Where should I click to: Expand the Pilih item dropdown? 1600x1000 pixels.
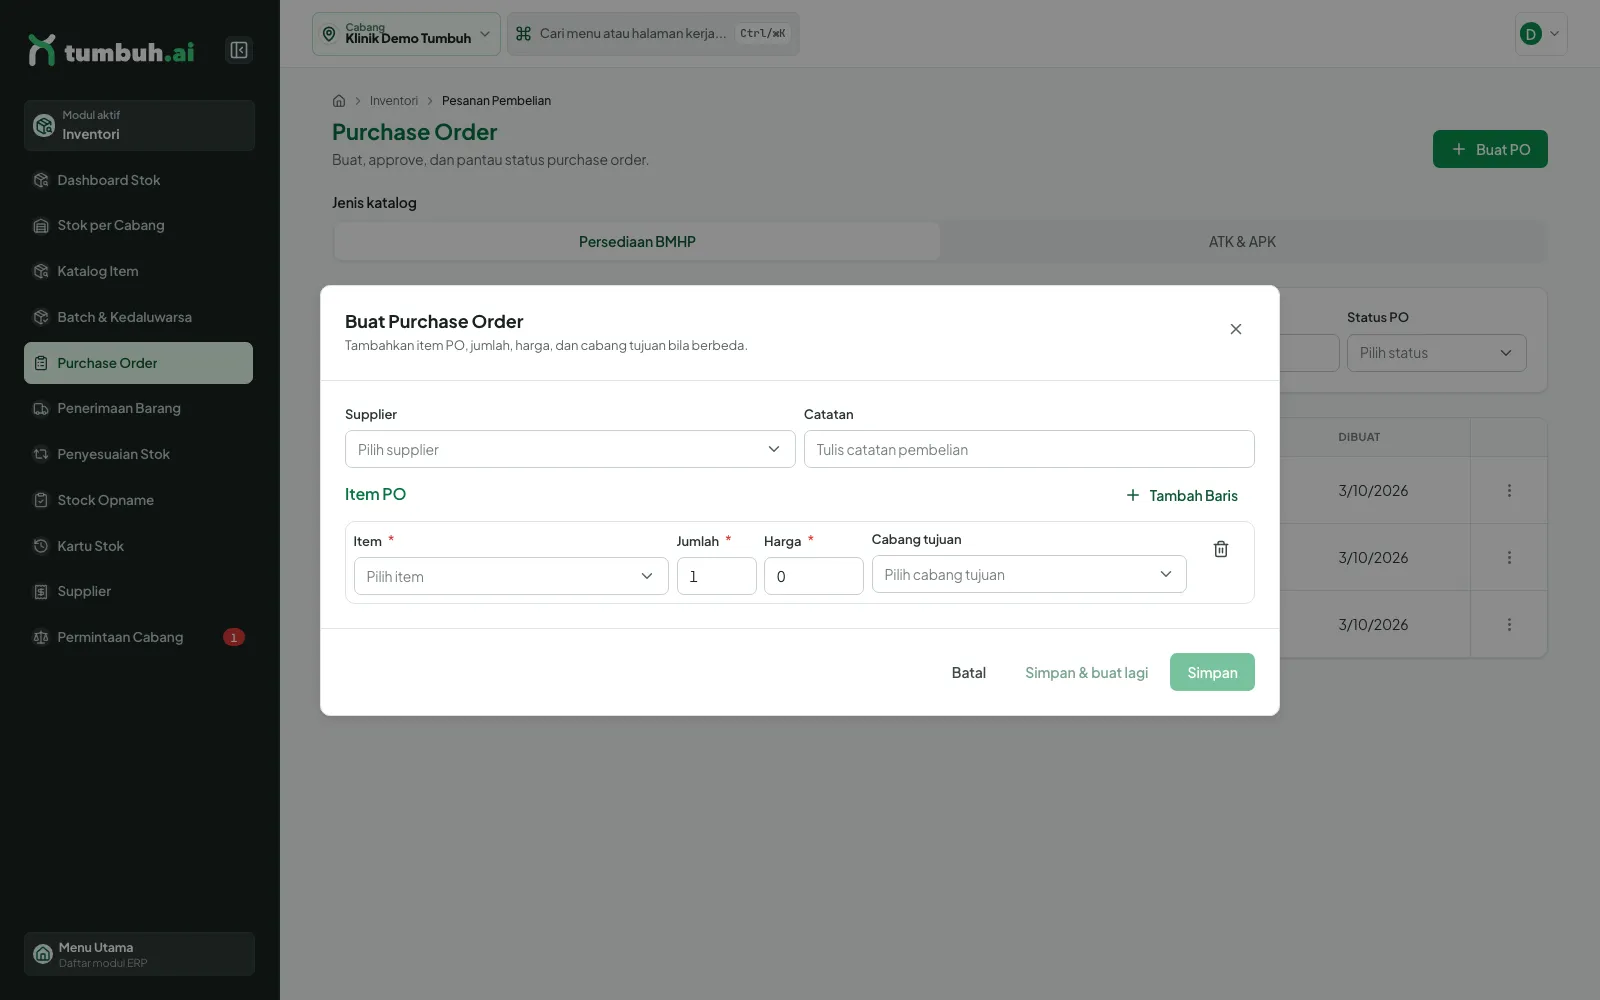(511, 576)
